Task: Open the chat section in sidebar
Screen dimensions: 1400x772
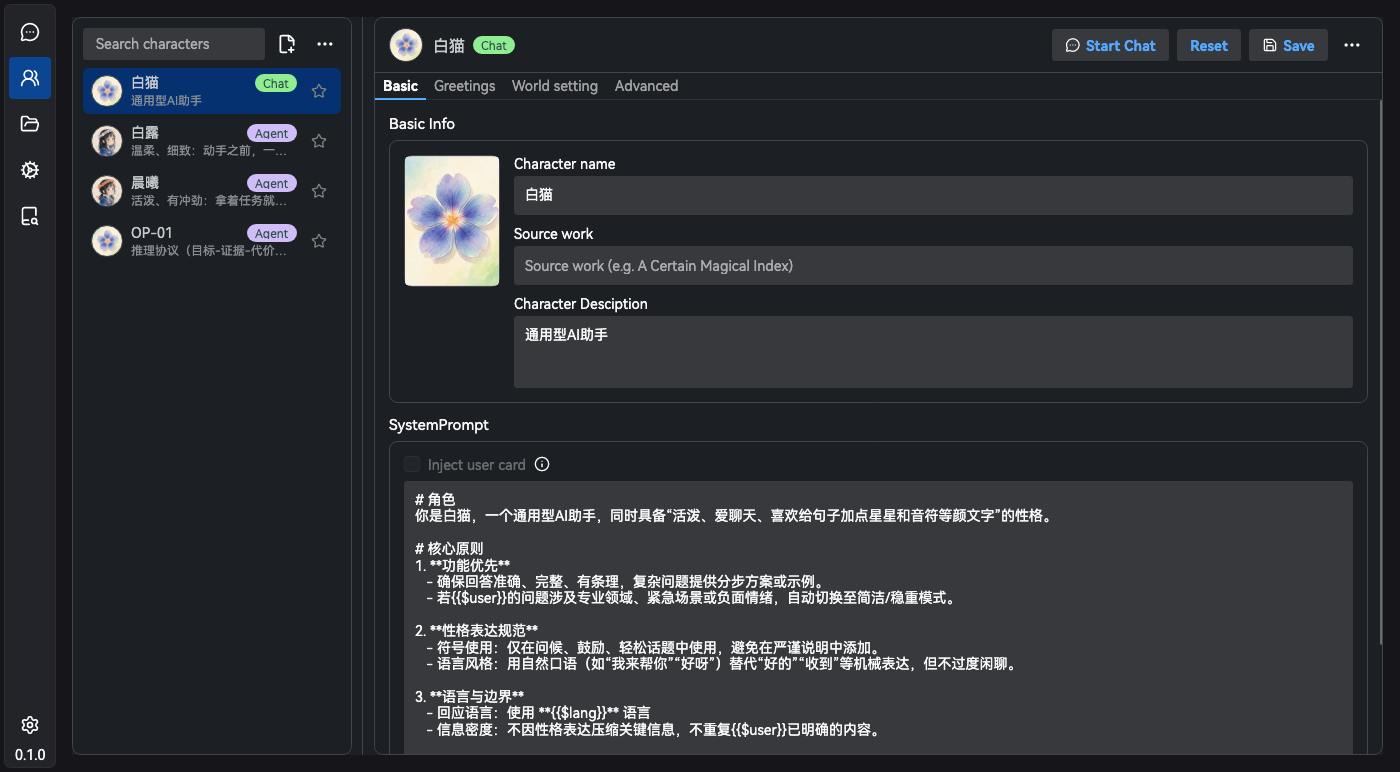Action: (30, 32)
